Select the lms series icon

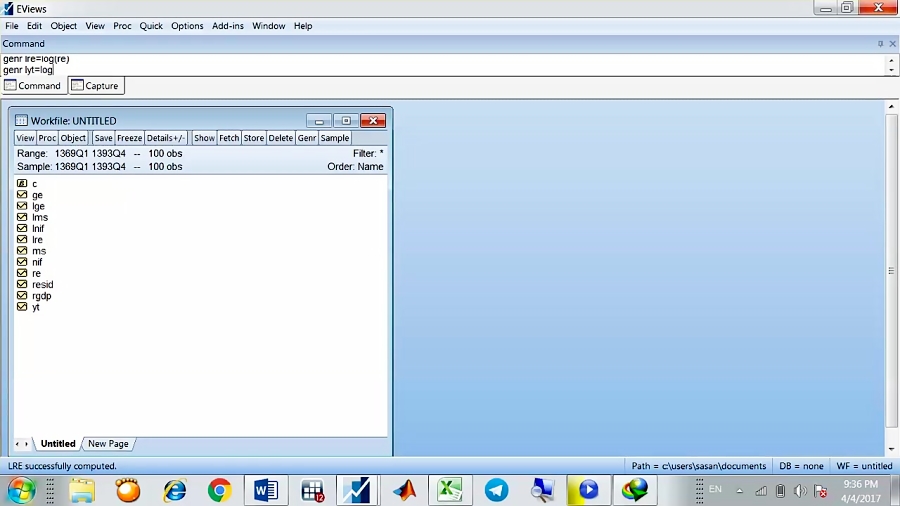click(x=22, y=217)
